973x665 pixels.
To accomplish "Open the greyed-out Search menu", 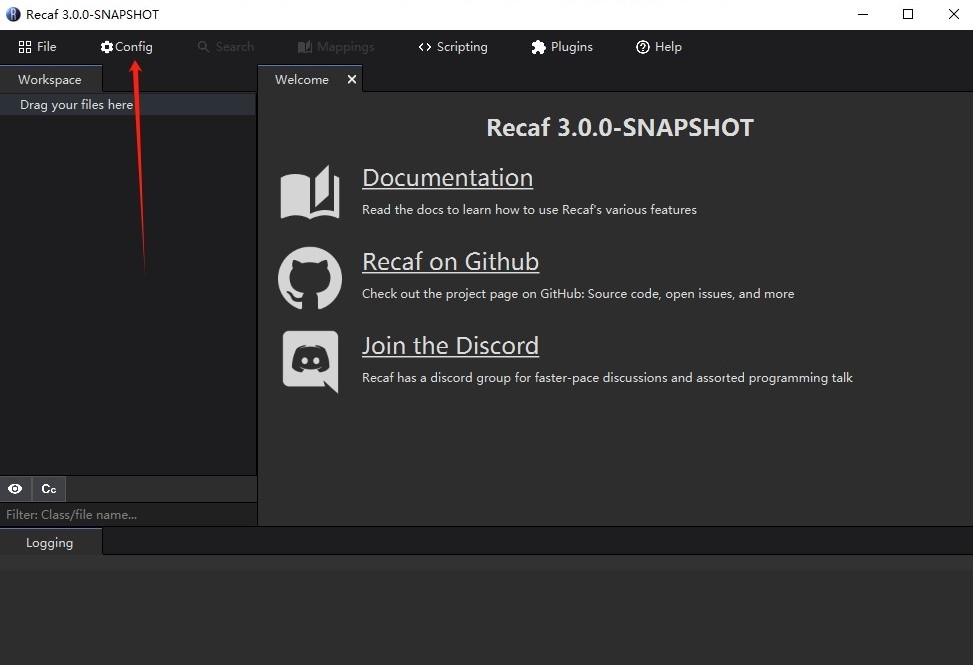I will pos(225,47).
